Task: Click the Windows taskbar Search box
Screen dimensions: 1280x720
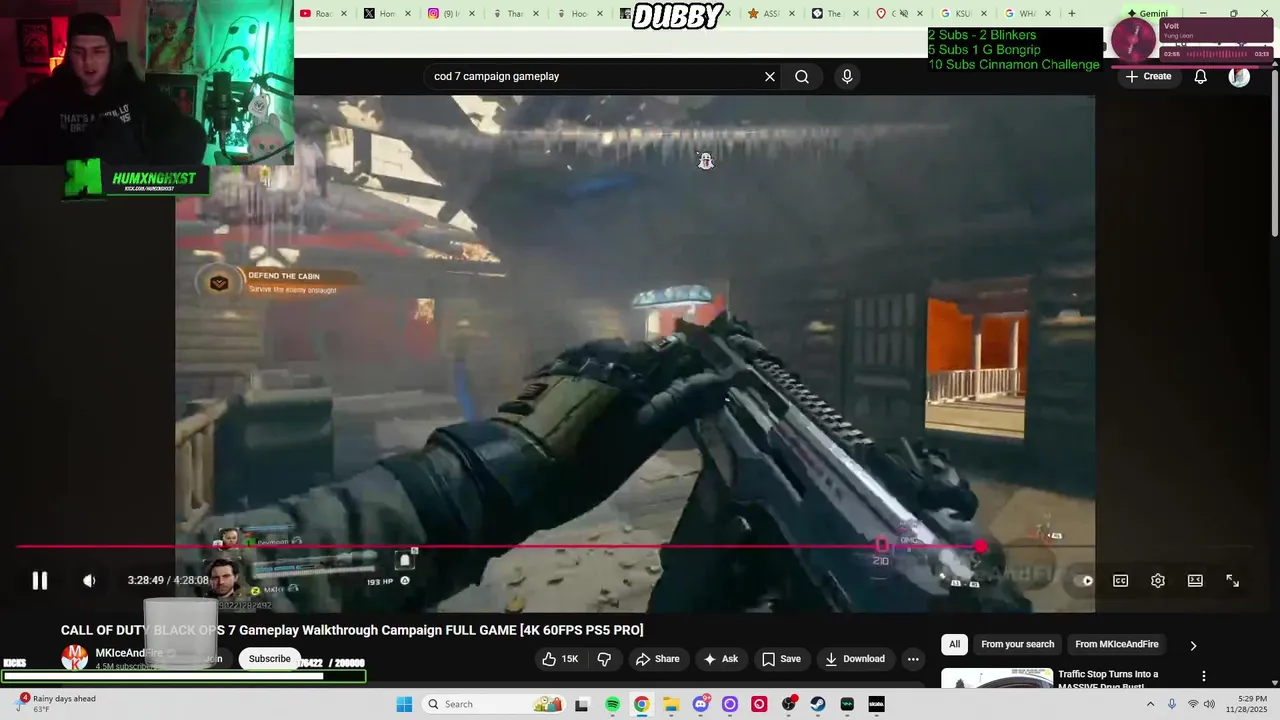Action: [494, 704]
